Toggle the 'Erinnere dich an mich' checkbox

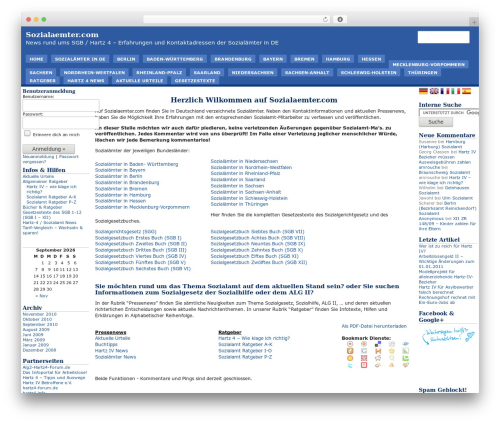tap(27, 133)
